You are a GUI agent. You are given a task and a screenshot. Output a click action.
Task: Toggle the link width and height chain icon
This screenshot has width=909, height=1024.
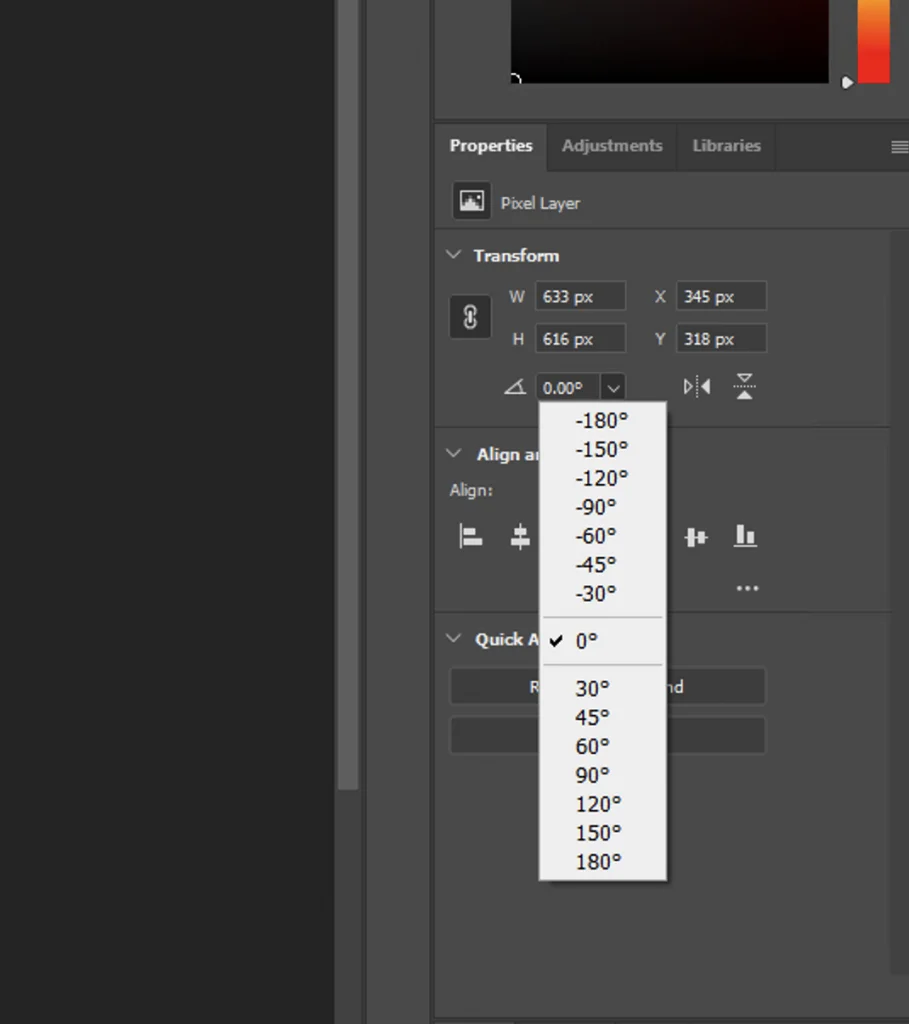[470, 317]
